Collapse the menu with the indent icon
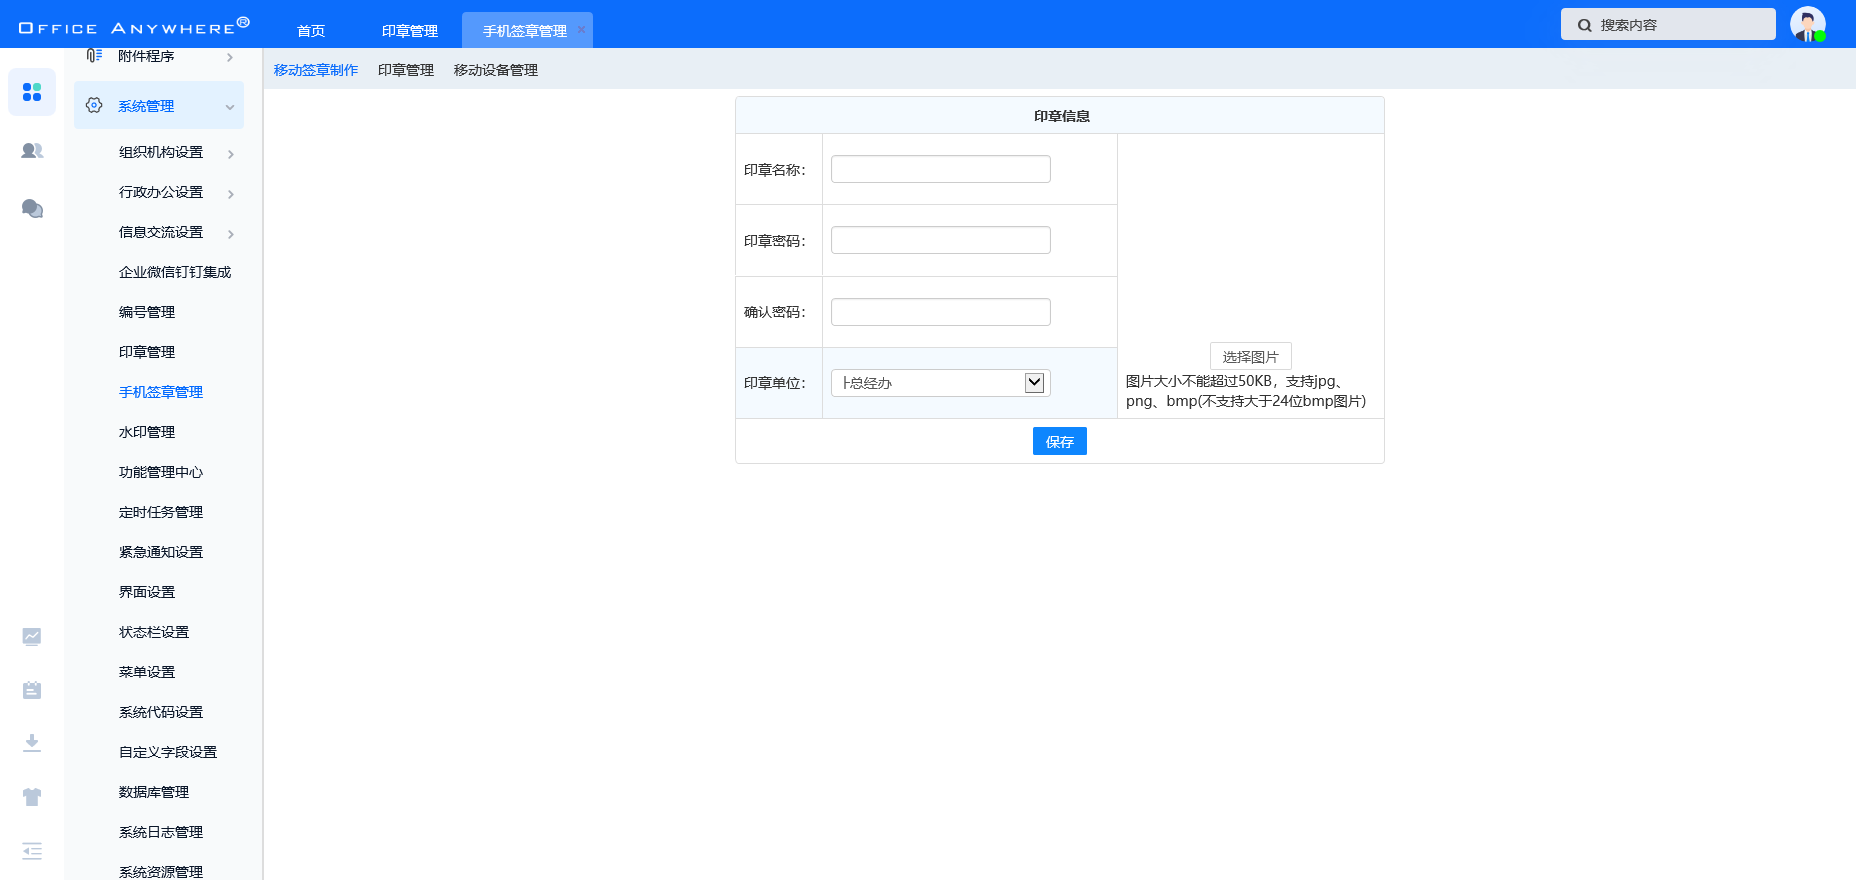Image resolution: width=1856 pixels, height=880 pixels. click(32, 851)
